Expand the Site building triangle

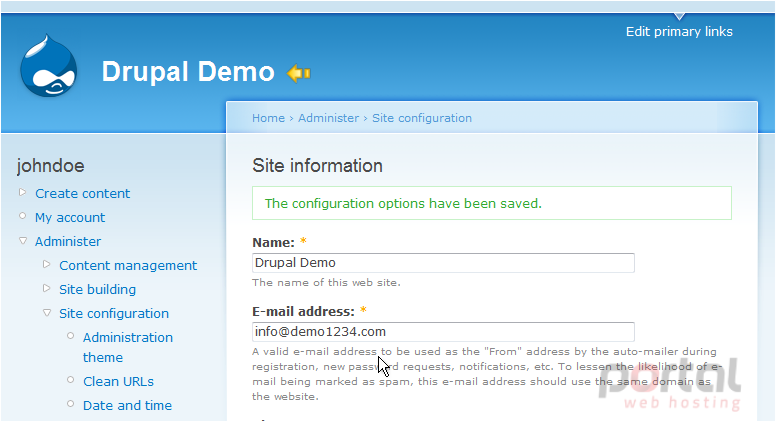[x=47, y=288]
